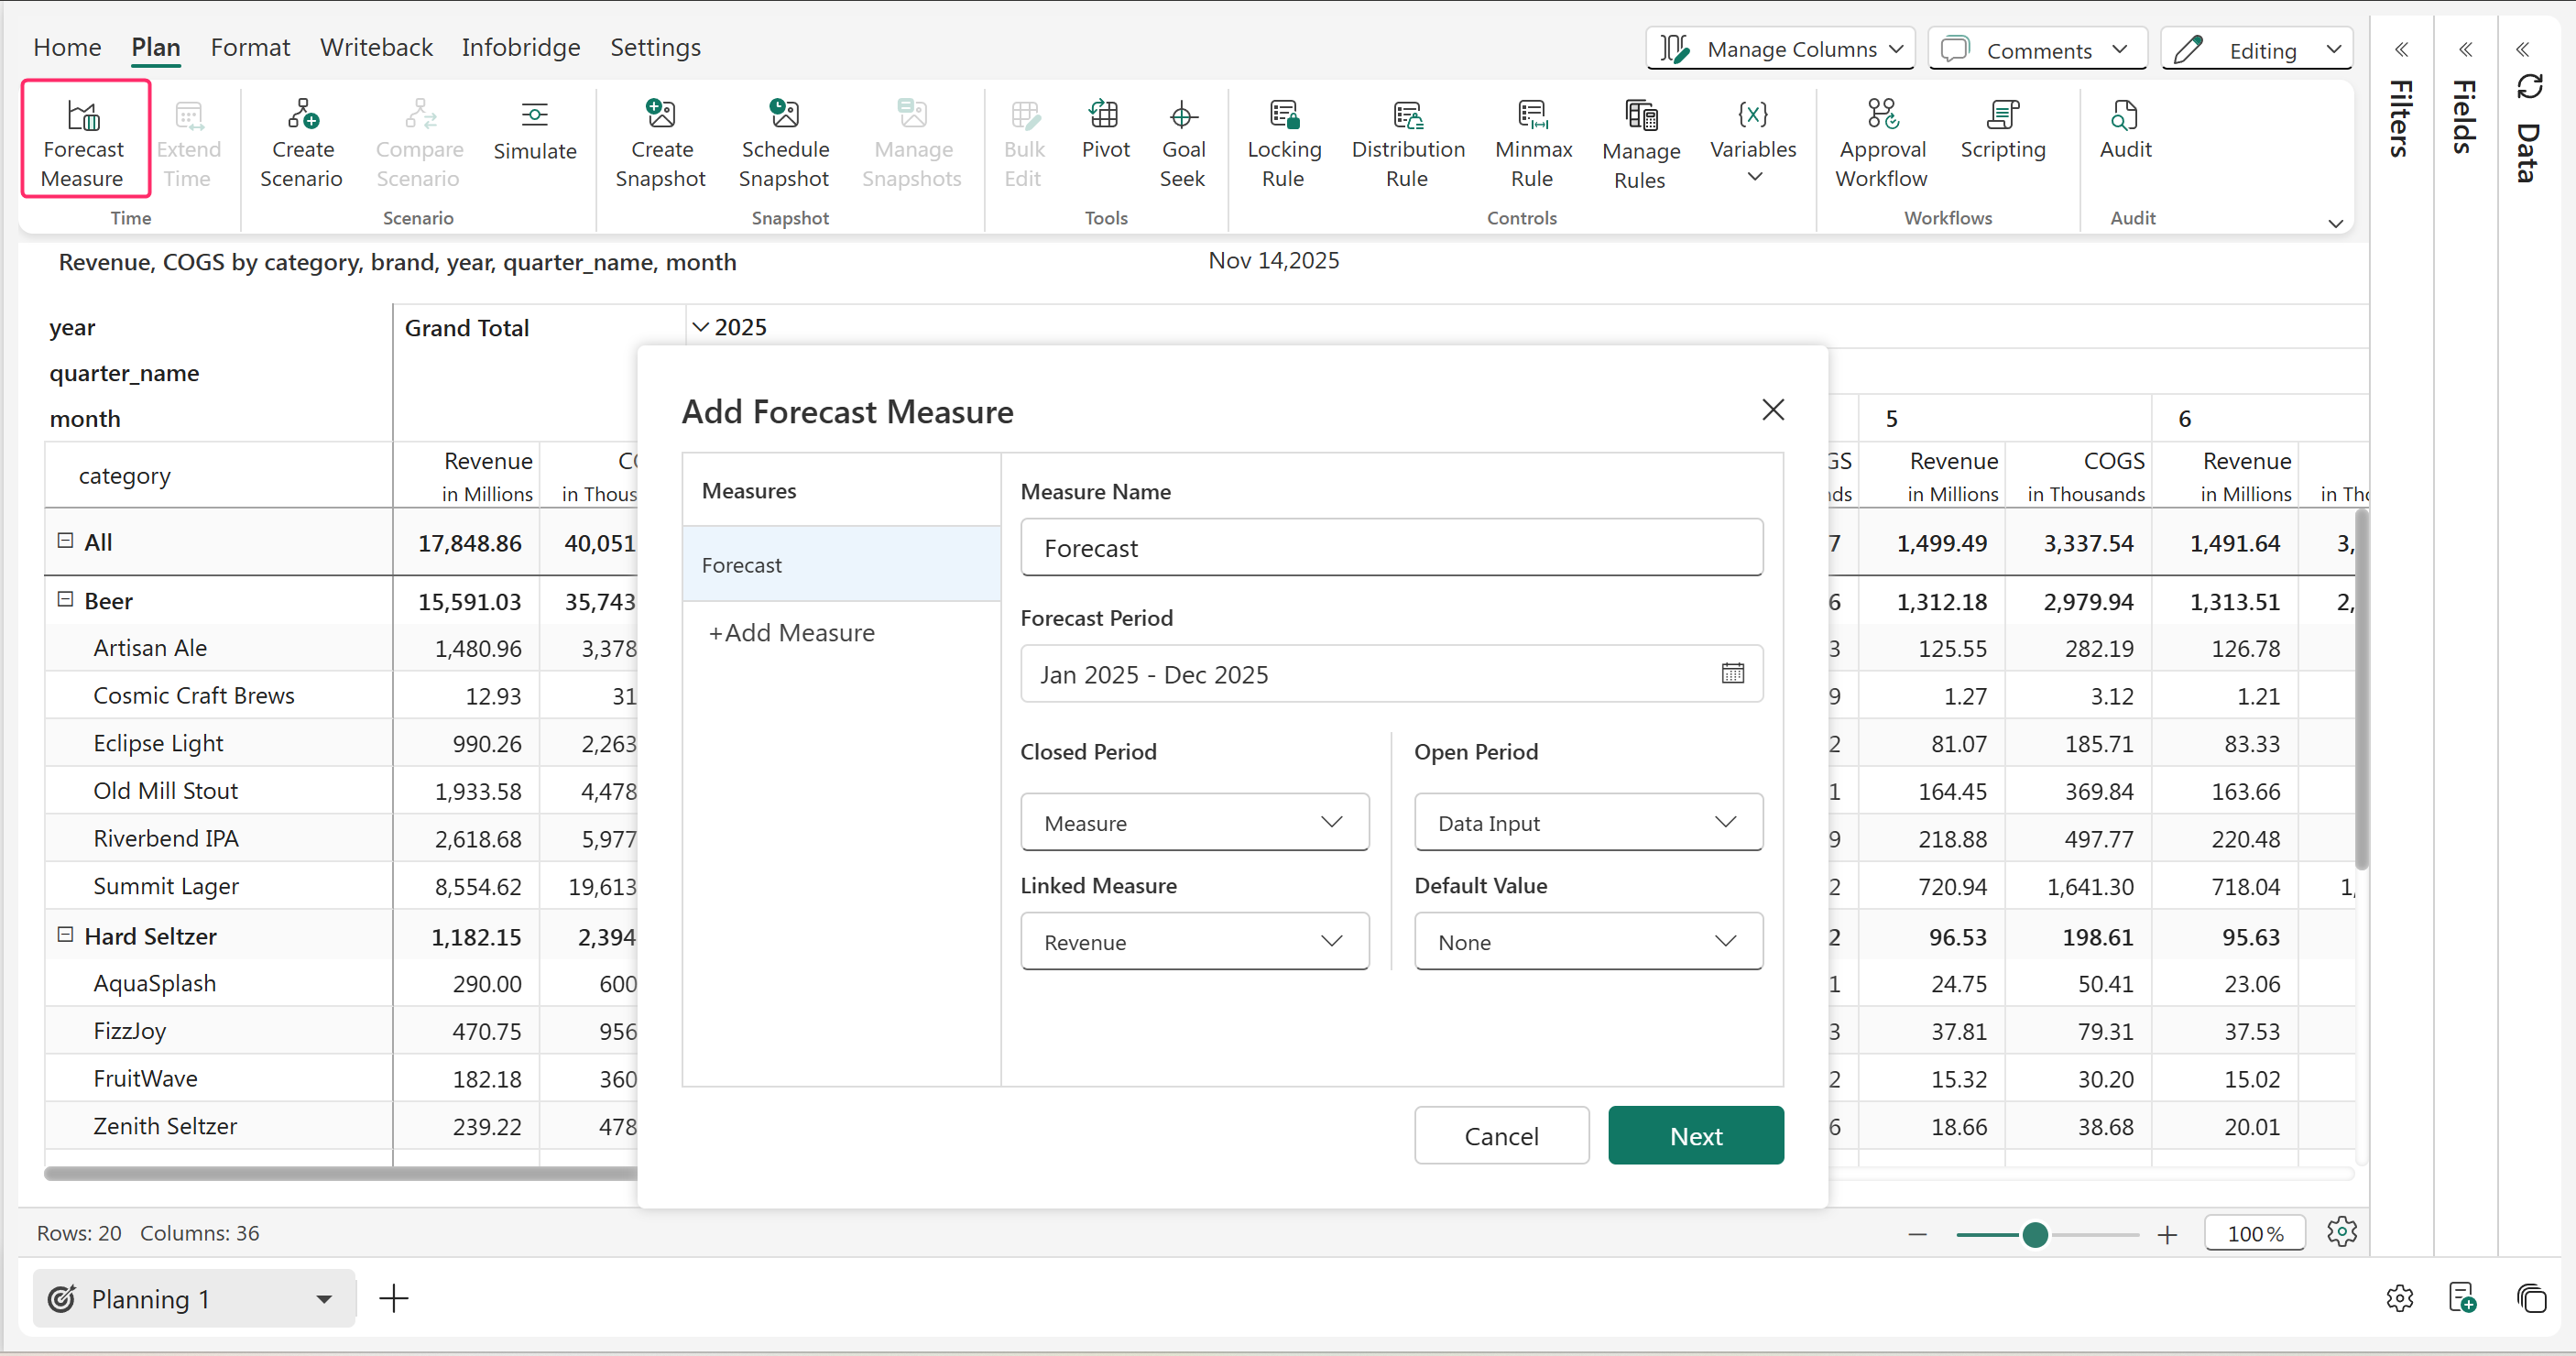
Task: Collapse the Hard Seltzer category row
Action: point(66,935)
